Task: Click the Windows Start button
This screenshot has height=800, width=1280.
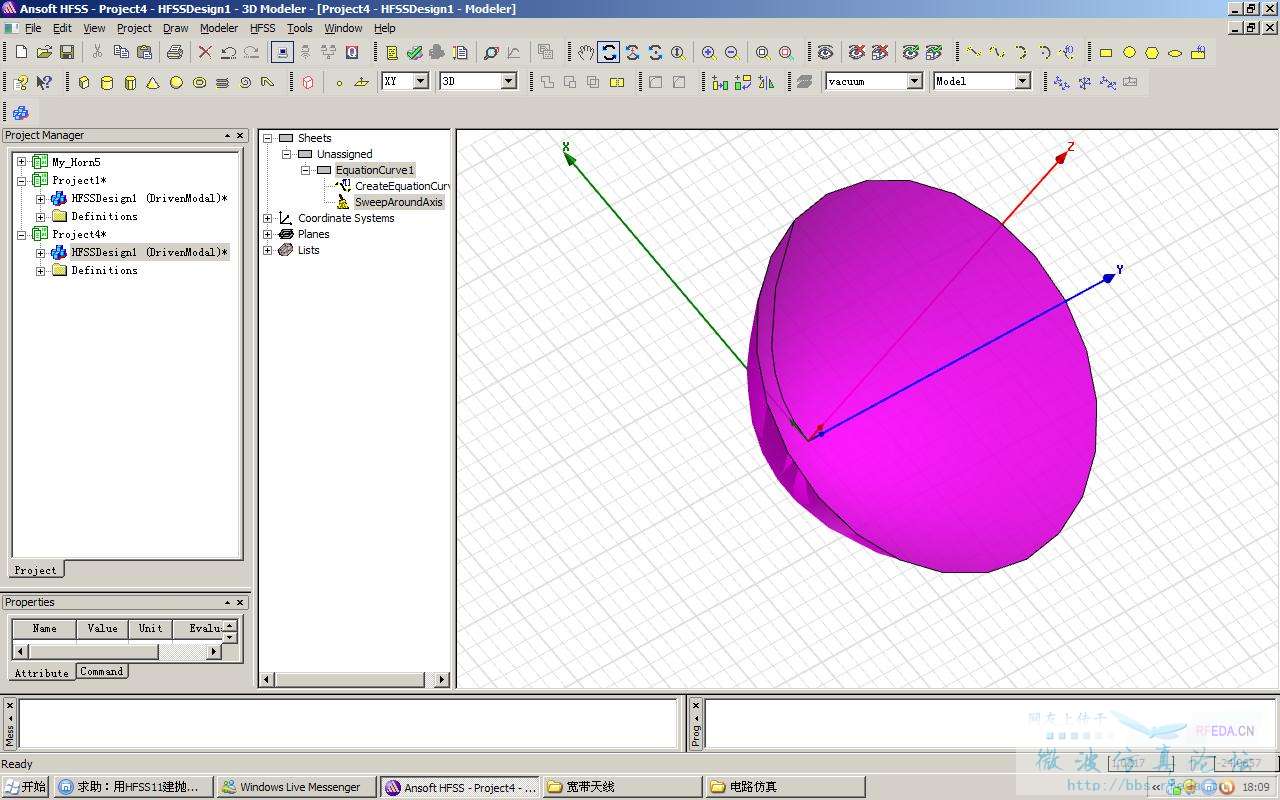Action: (x=25, y=787)
